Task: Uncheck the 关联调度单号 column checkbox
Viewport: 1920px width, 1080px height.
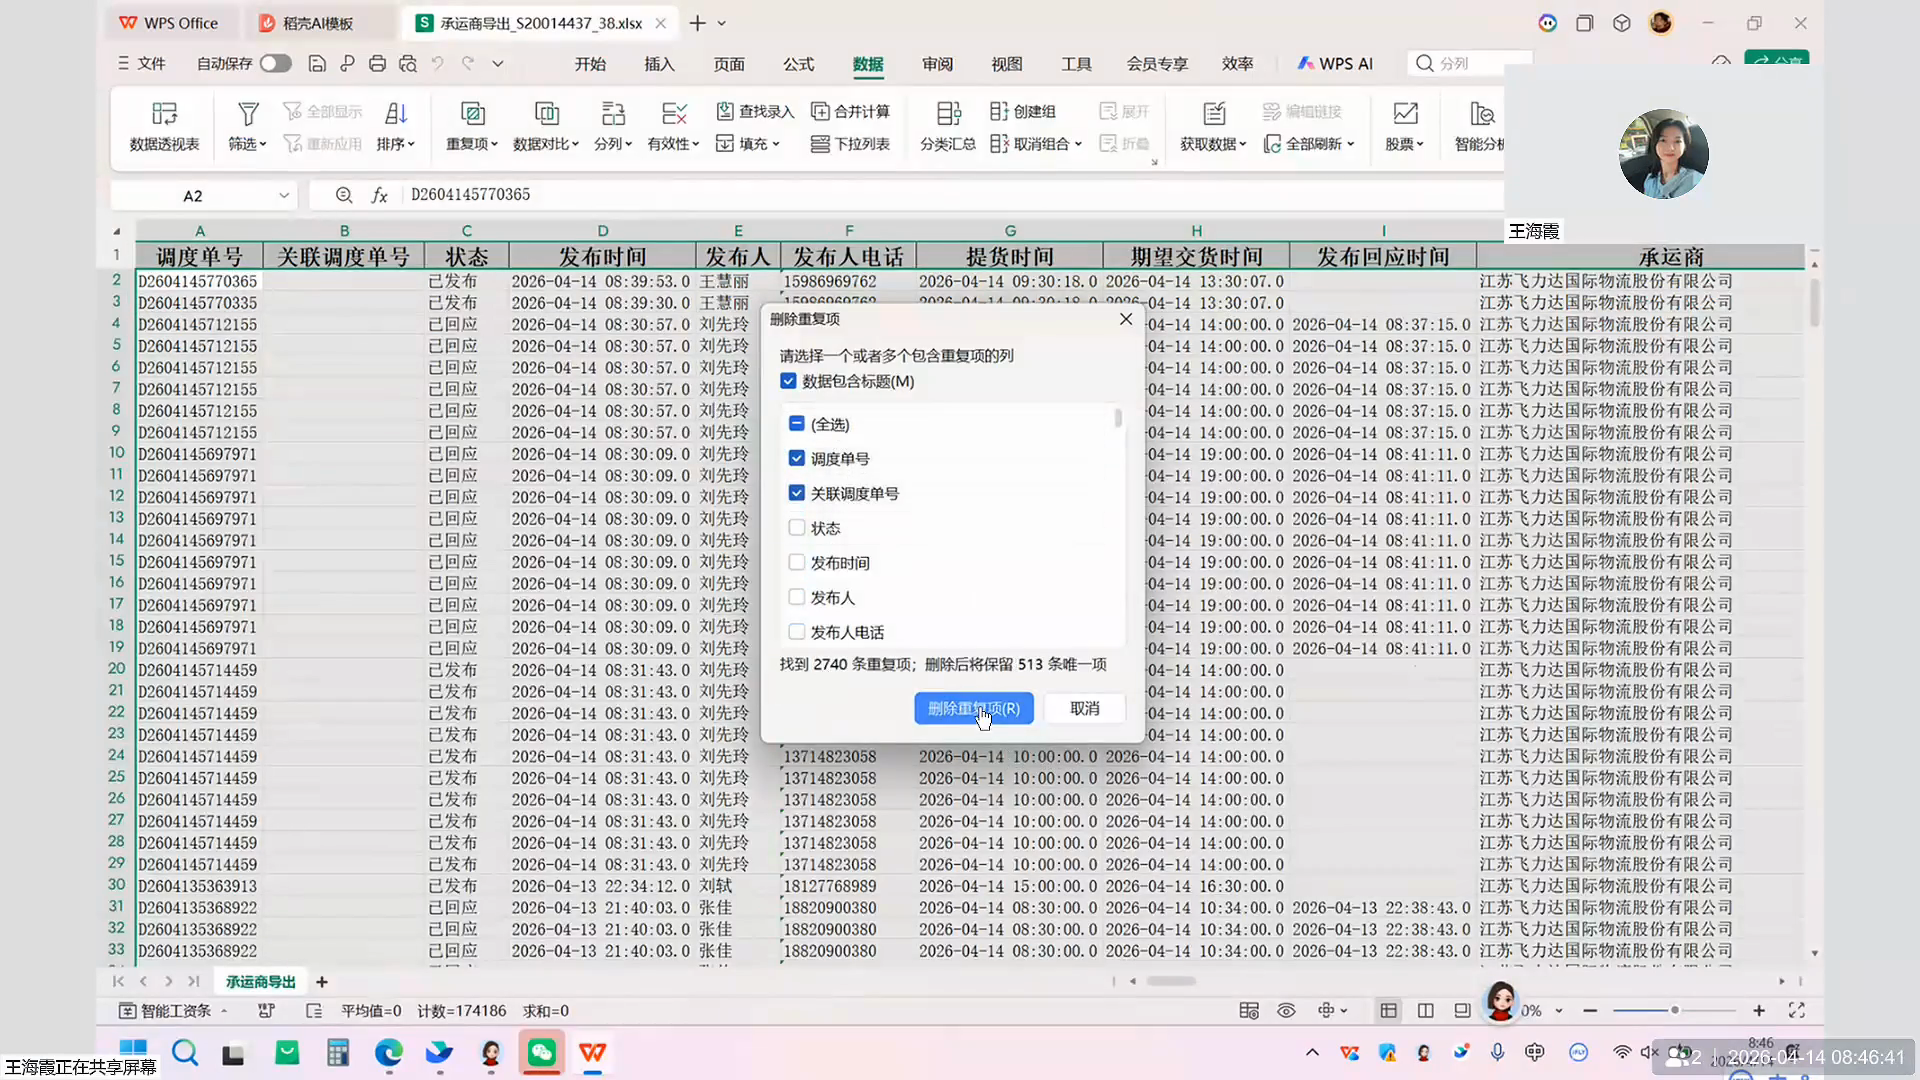Action: pos(797,493)
